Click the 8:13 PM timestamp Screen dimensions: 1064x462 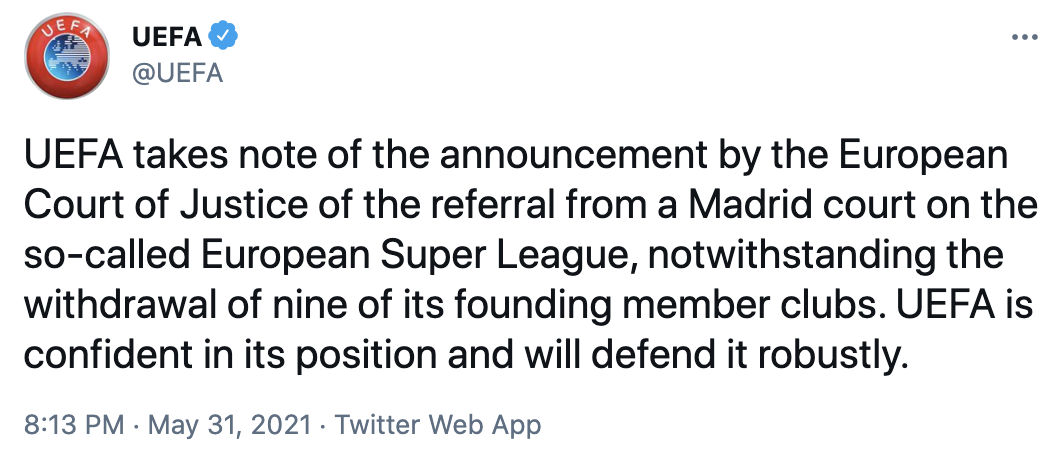(x=73, y=425)
